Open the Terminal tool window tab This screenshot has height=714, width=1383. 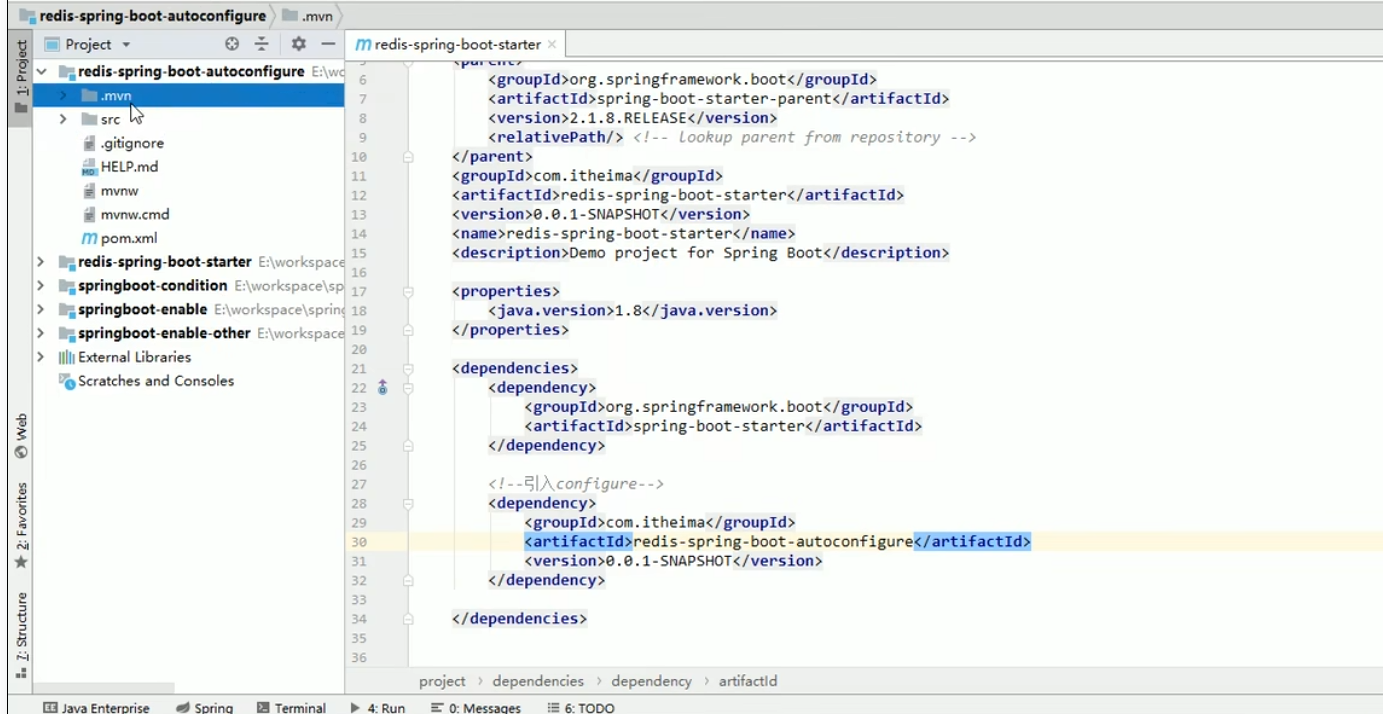pos(291,707)
